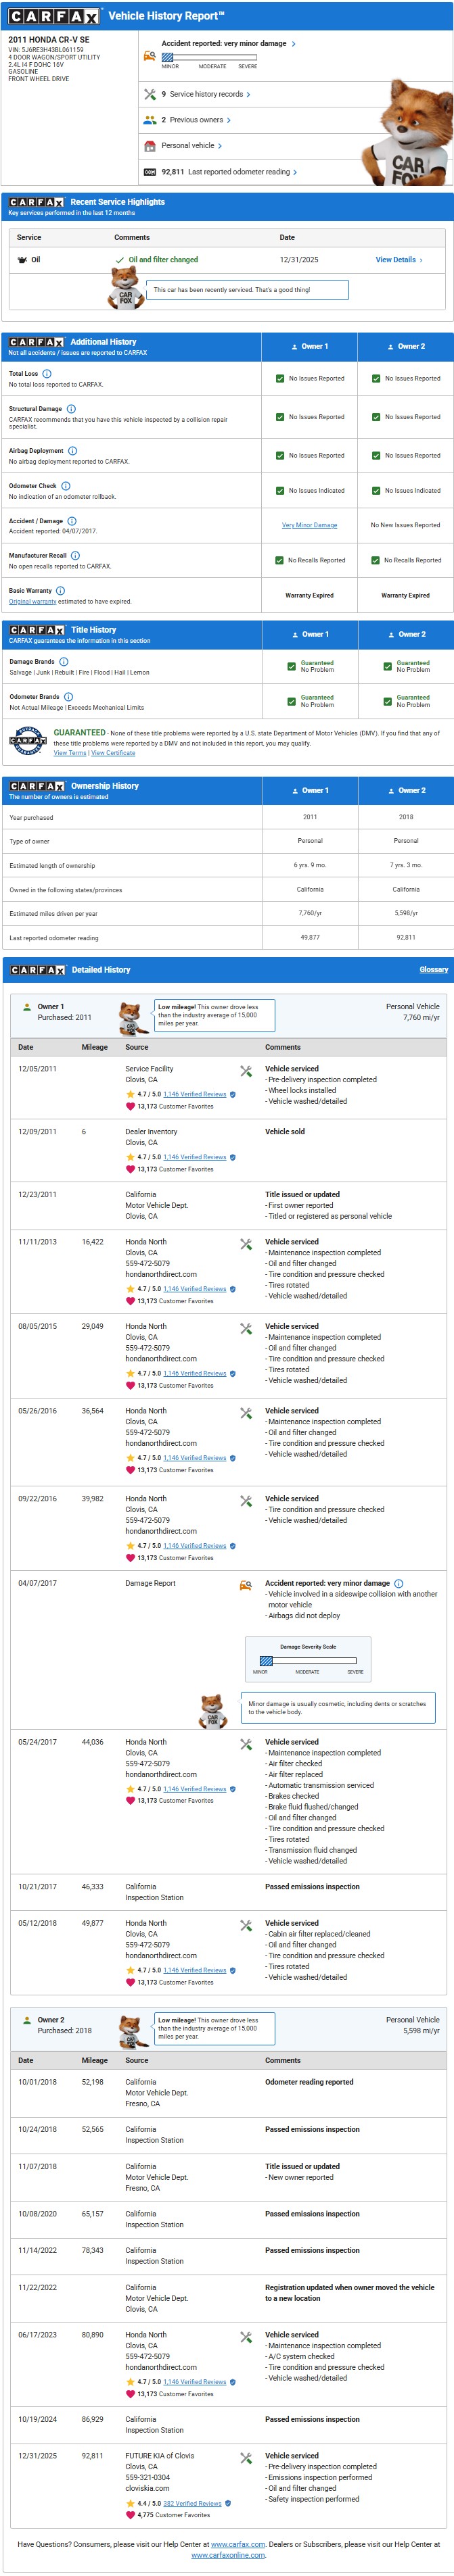Viewport: 454px width, 2576px height.
Task: Click the CARFAX logo at page top
Action: pos(54,16)
